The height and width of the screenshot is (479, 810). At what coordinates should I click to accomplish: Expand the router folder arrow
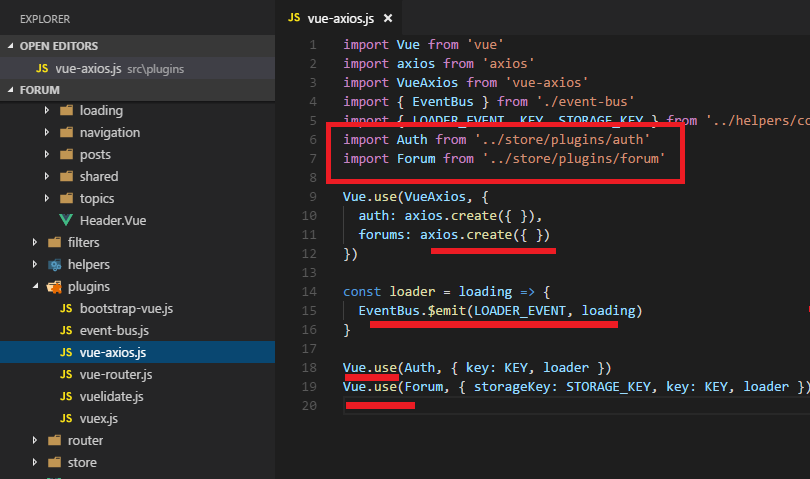pos(35,440)
